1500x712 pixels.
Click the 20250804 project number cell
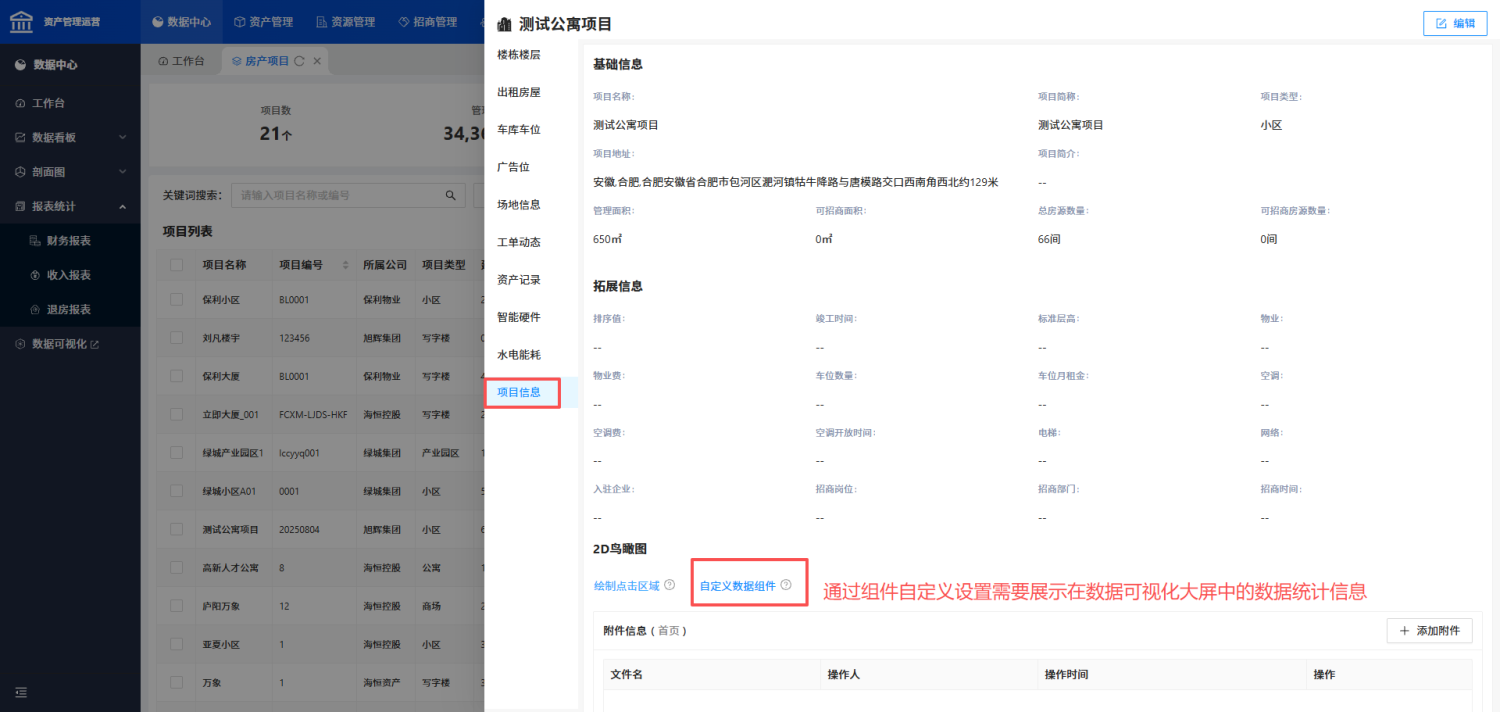299,529
